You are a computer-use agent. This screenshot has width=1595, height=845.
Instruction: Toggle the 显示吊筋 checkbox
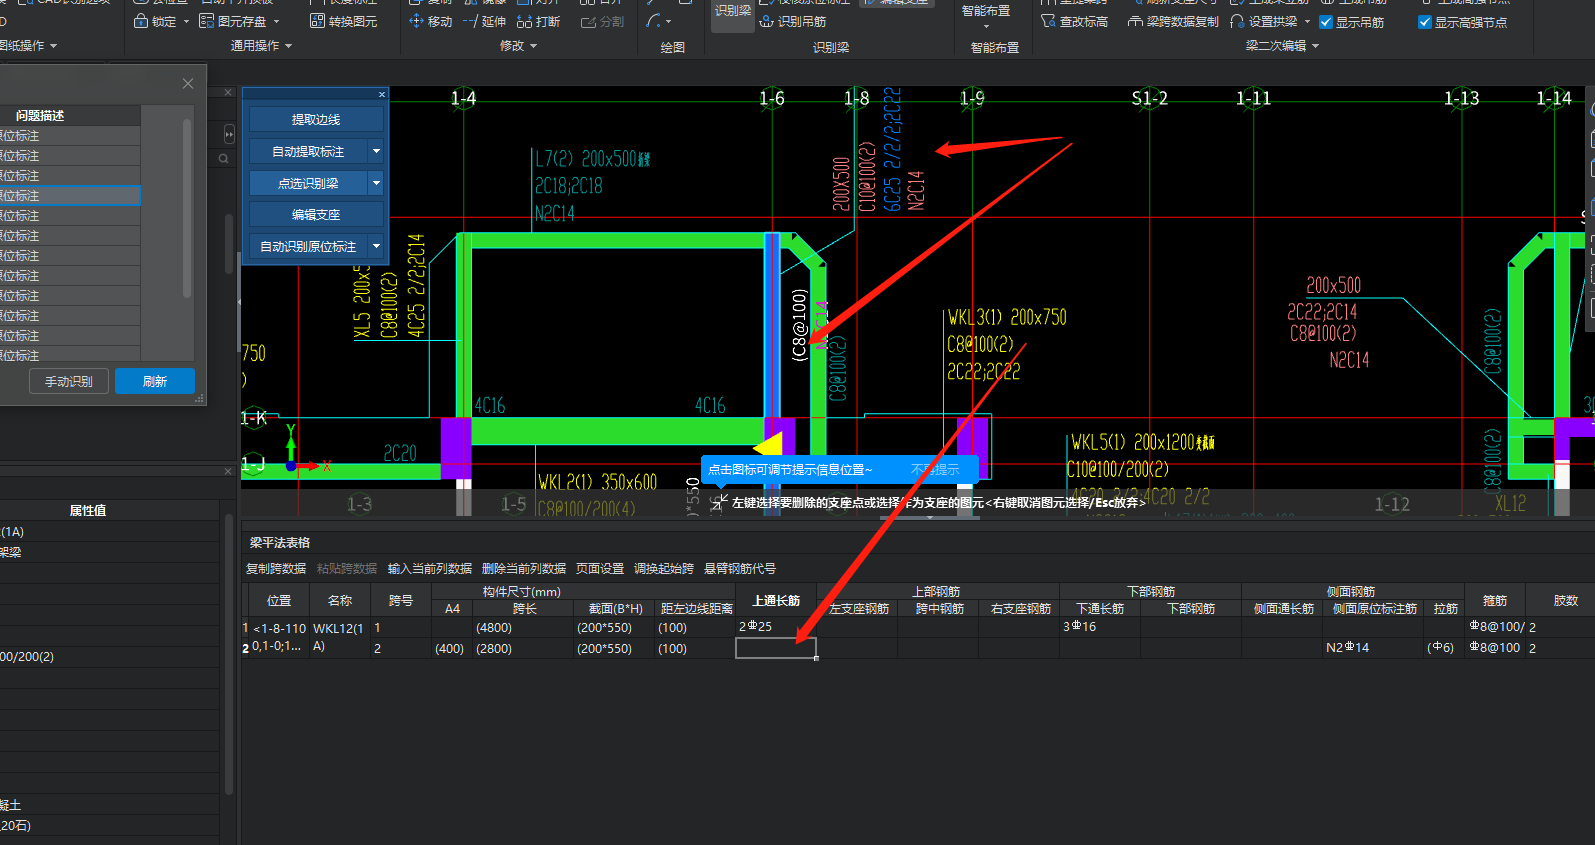point(1326,22)
